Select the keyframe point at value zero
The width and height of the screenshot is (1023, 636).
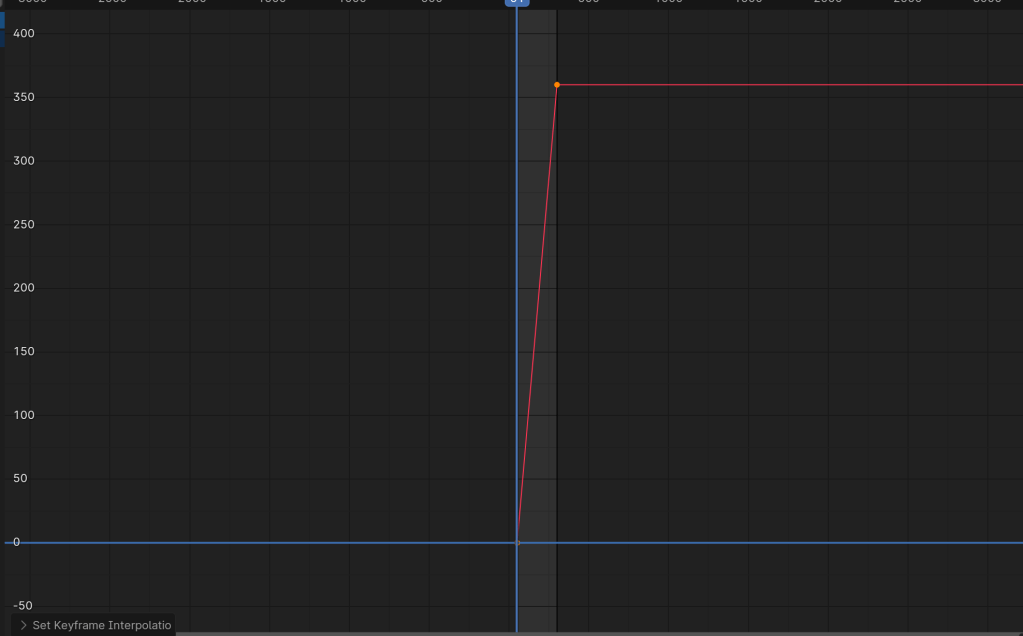tap(517, 543)
